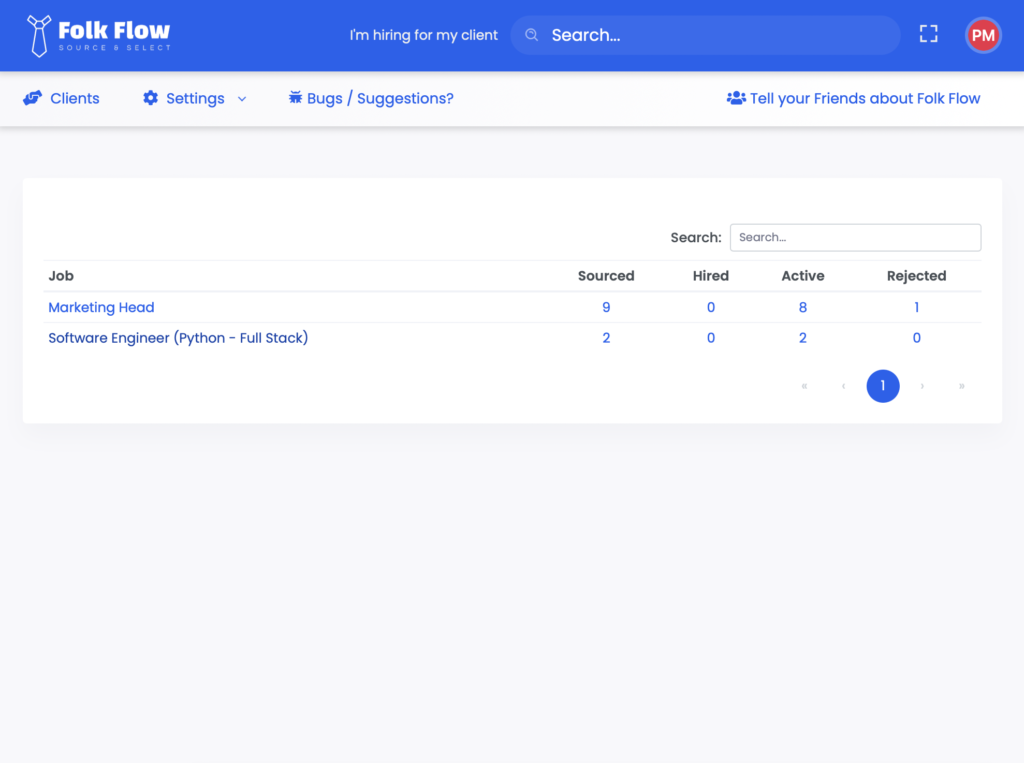Screen dimensions: 1024x763
Task: Click Marketing Head hired count 0
Action: click(711, 307)
